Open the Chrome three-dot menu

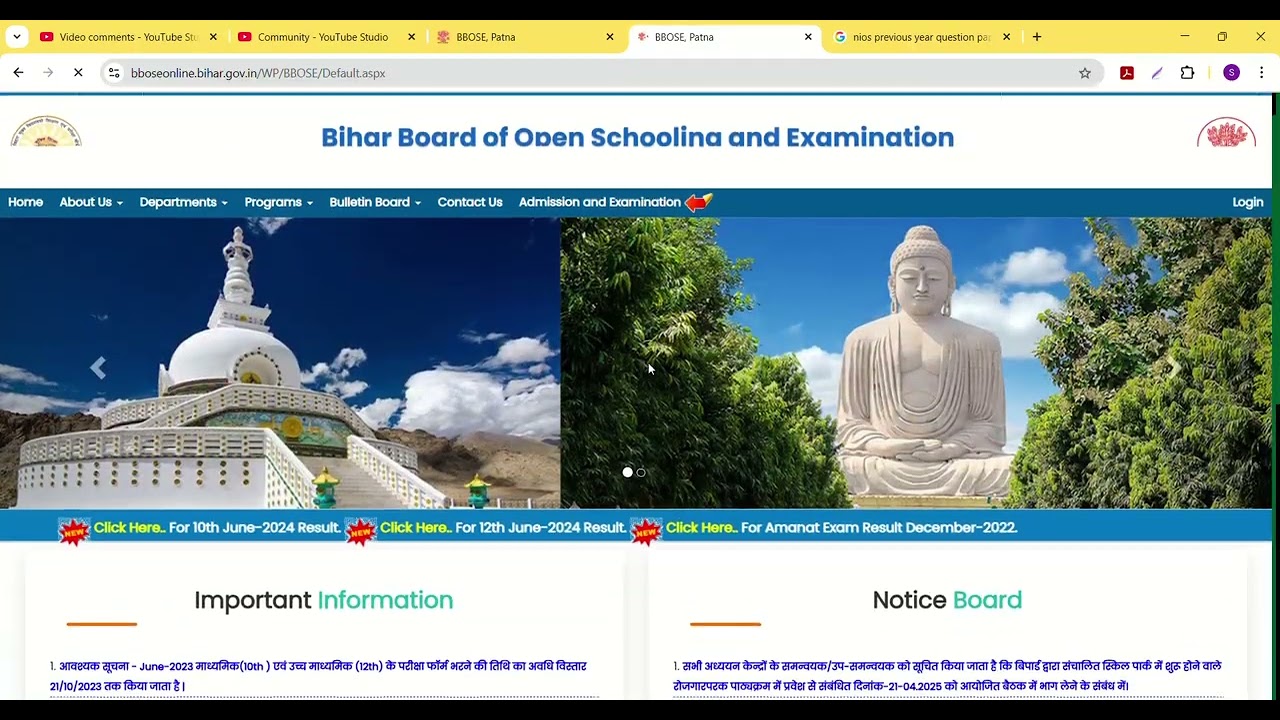pos(1262,73)
